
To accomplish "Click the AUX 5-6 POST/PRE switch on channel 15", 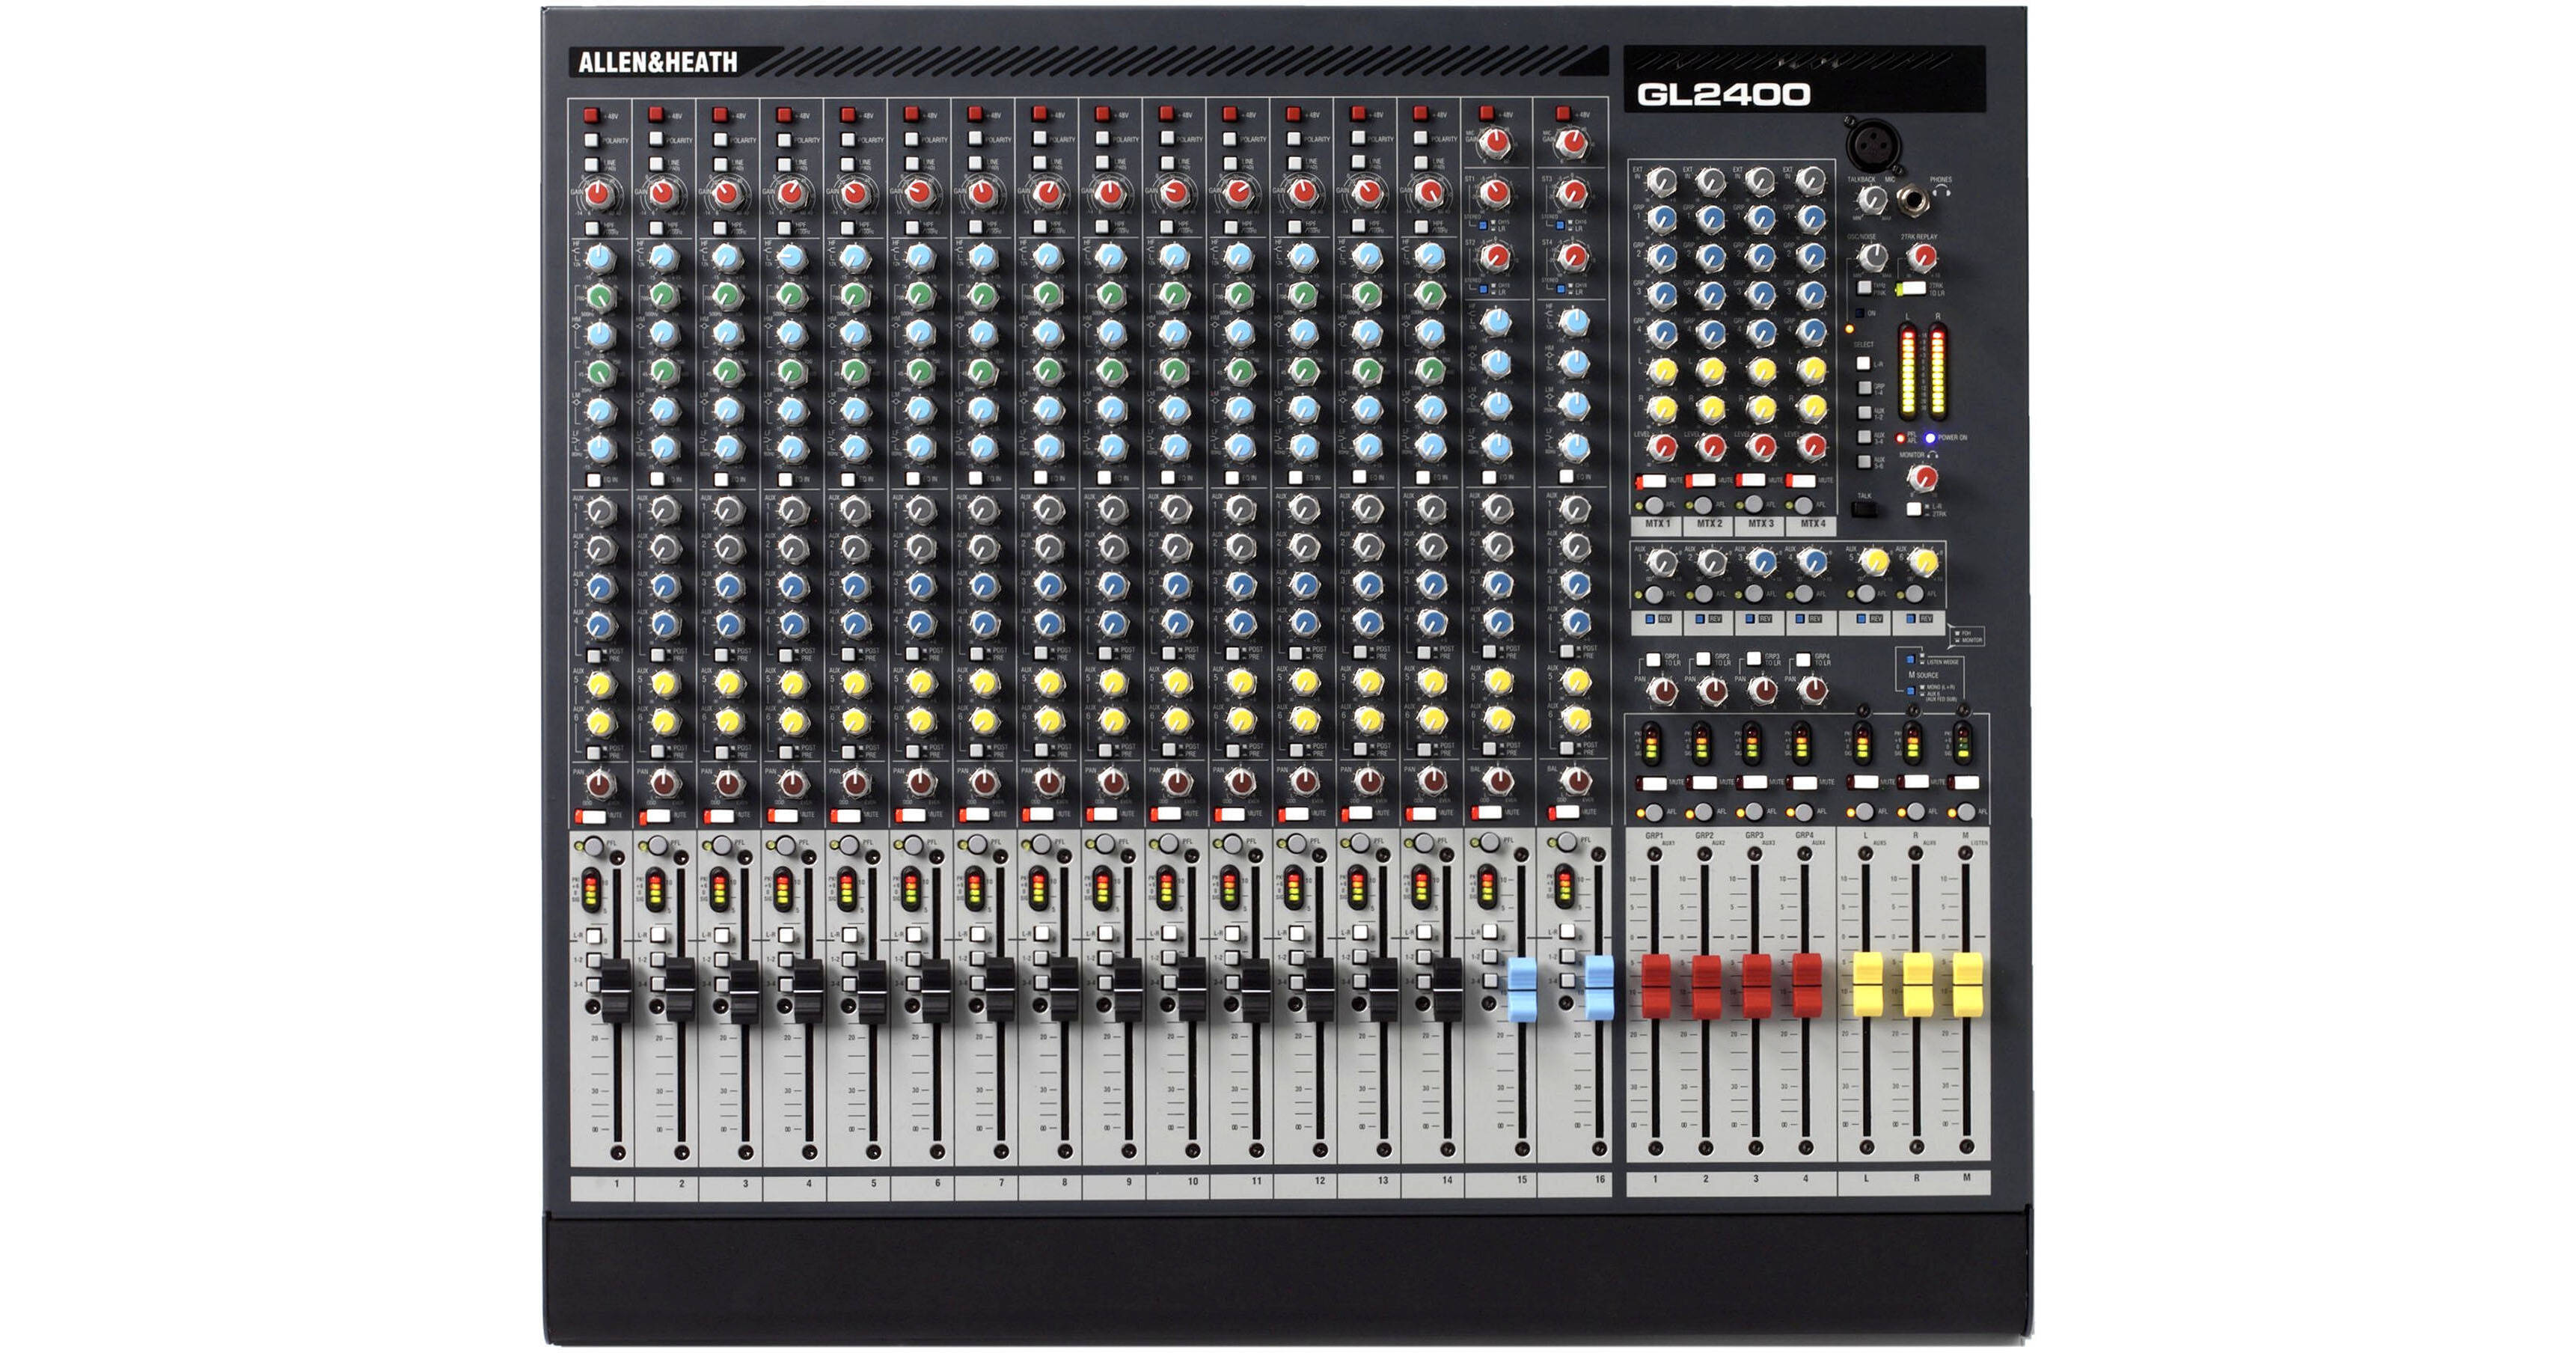I will pos(1490,749).
